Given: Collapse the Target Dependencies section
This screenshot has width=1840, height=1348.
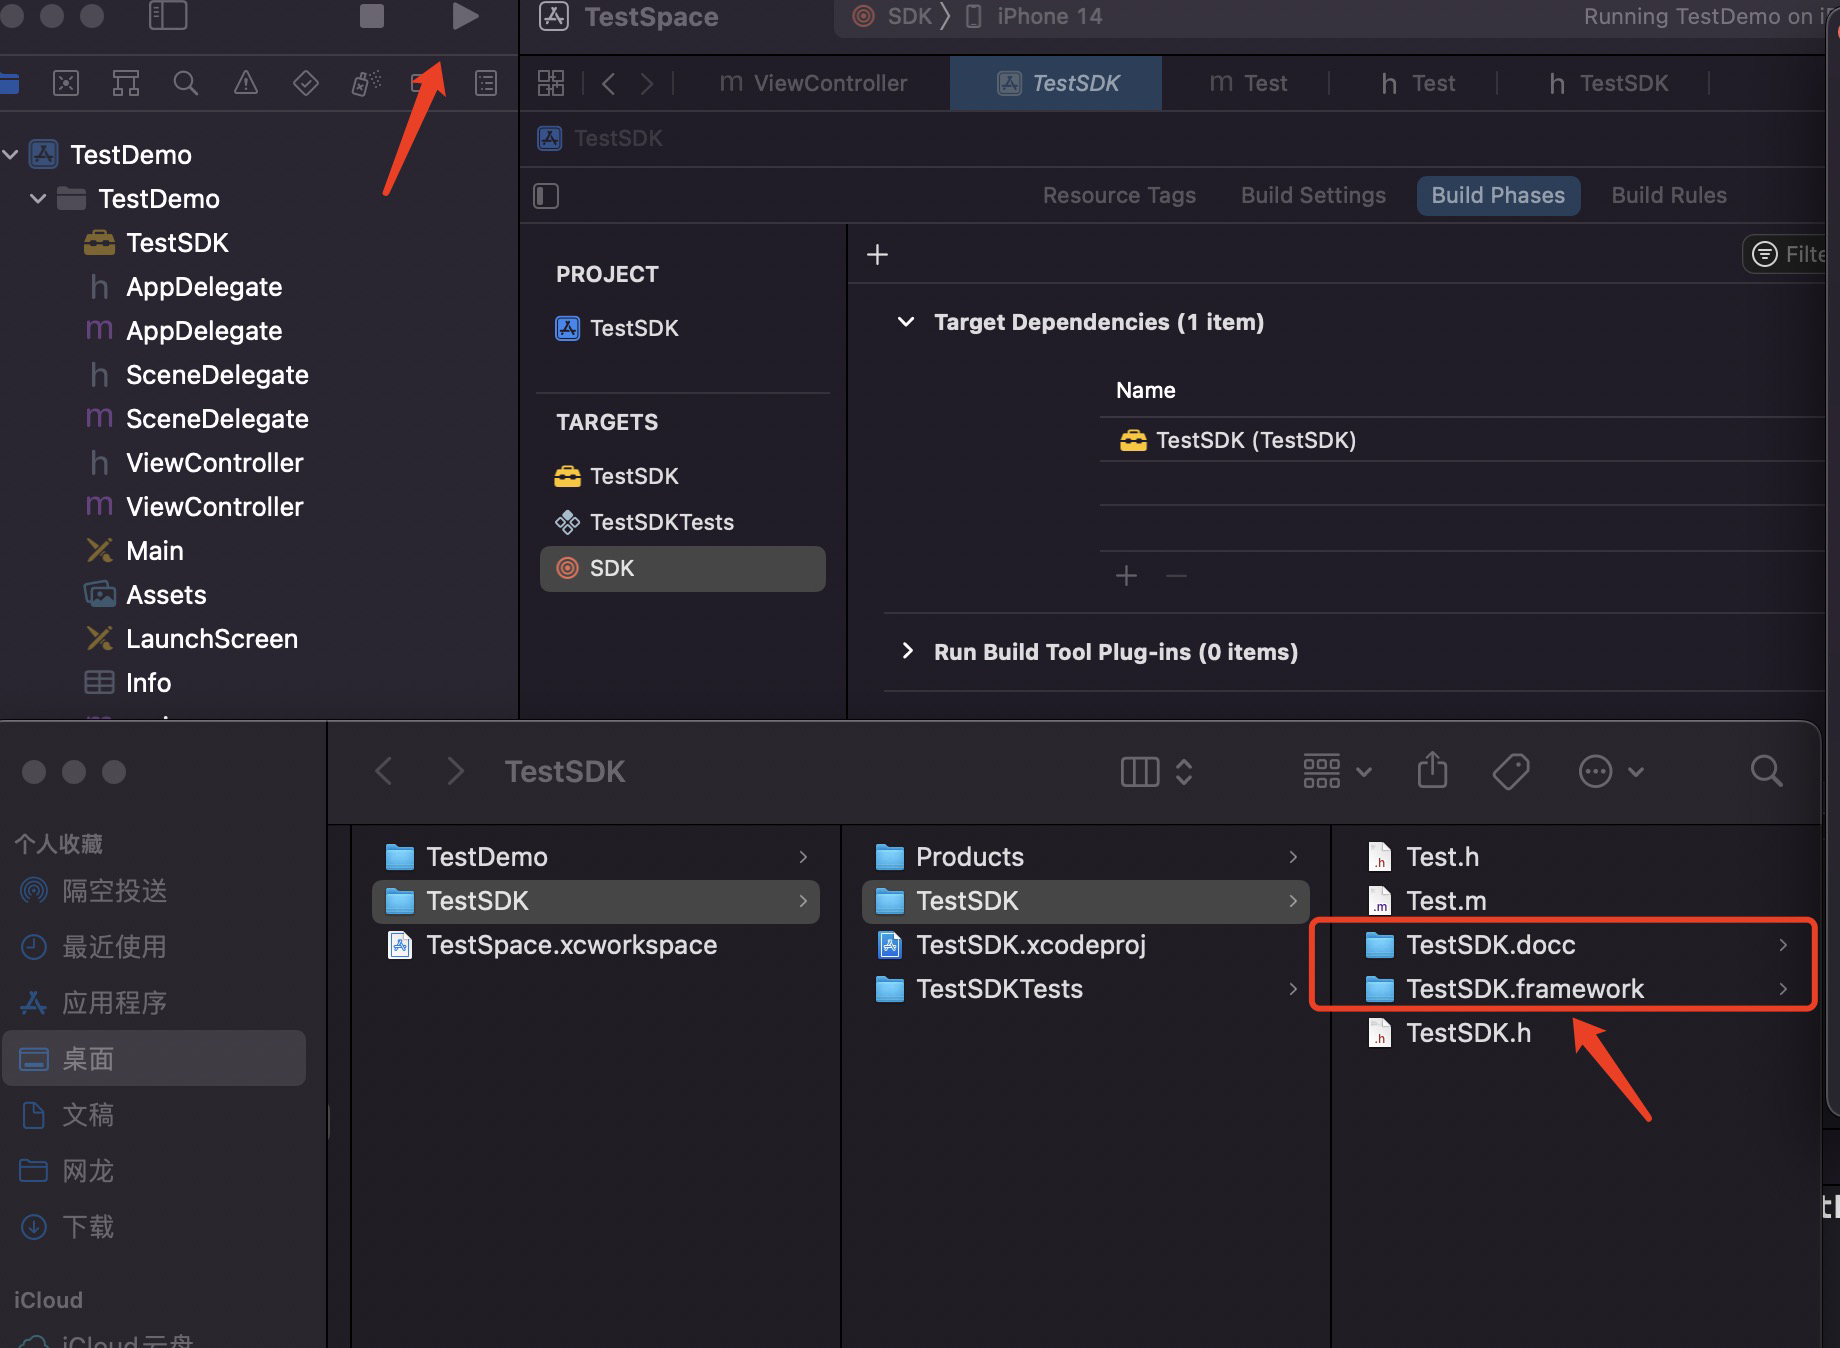Looking at the screenshot, I should 906,322.
